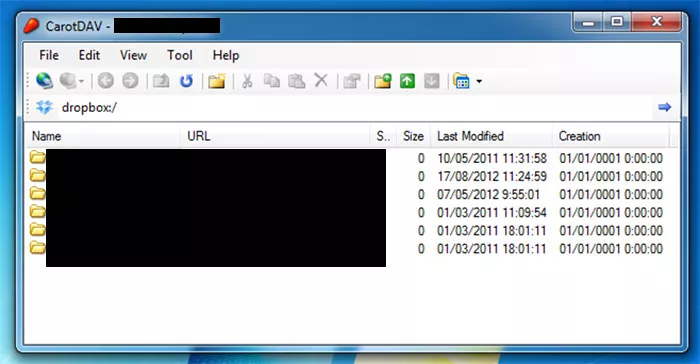Open the File menu
The image size is (700, 364).
(49, 55)
